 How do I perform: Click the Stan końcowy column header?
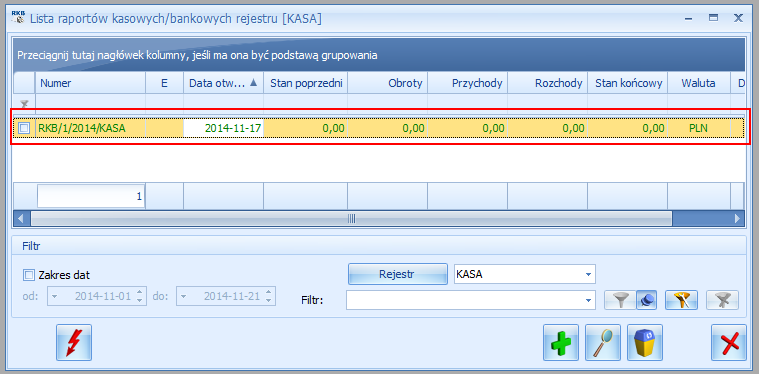(x=628, y=83)
